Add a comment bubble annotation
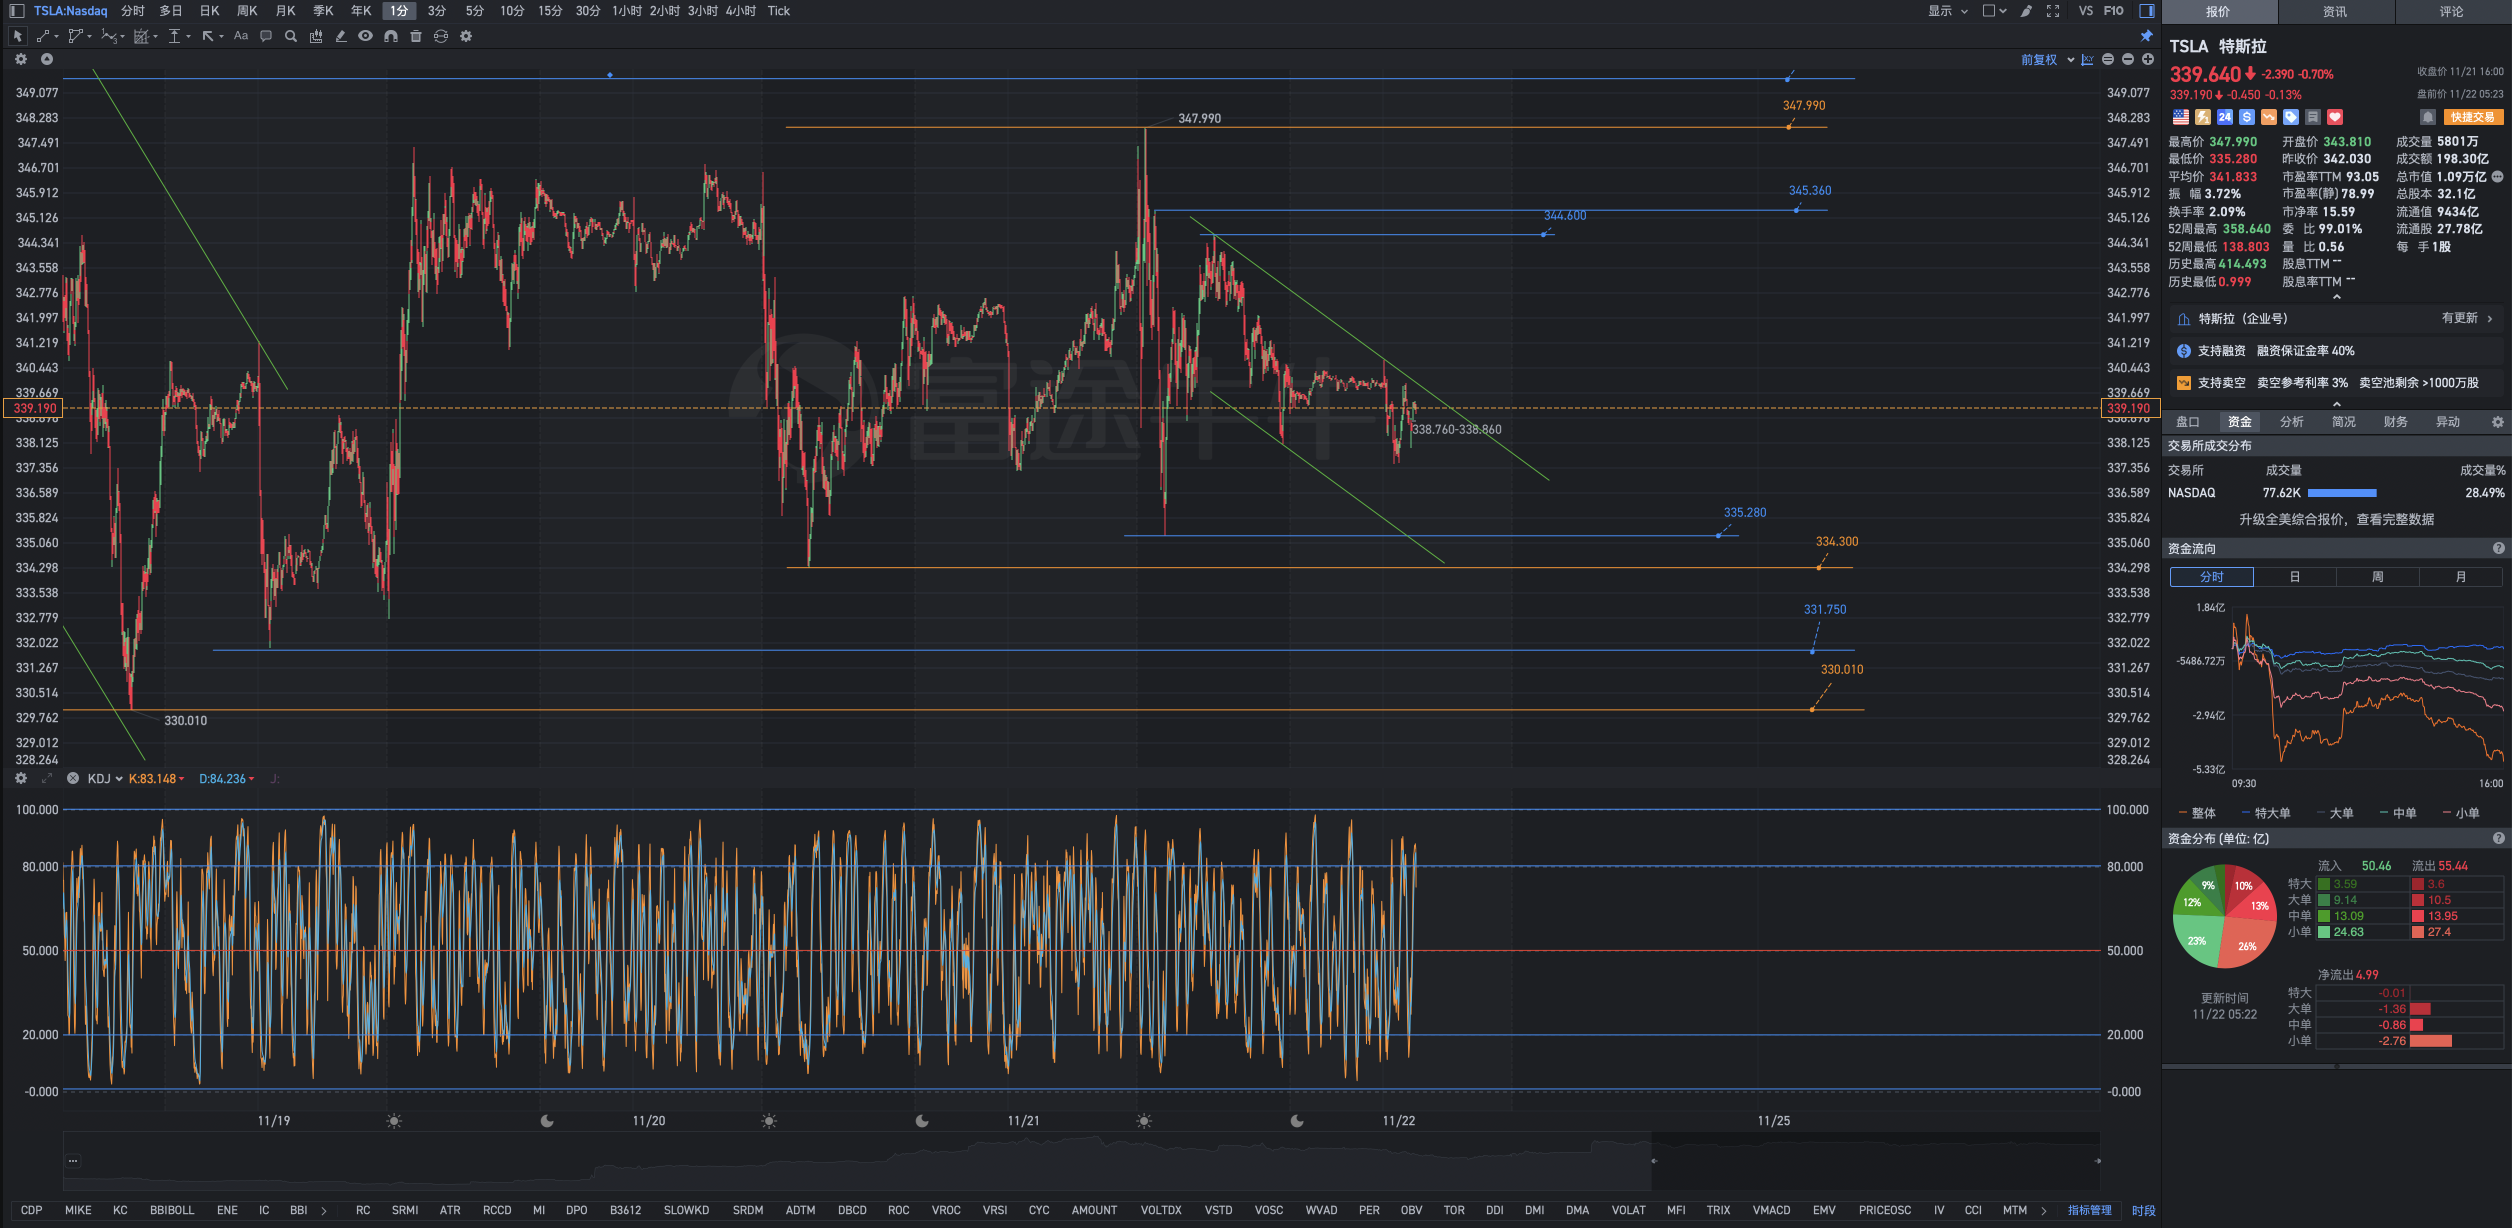2512x1228 pixels. pos(266,36)
